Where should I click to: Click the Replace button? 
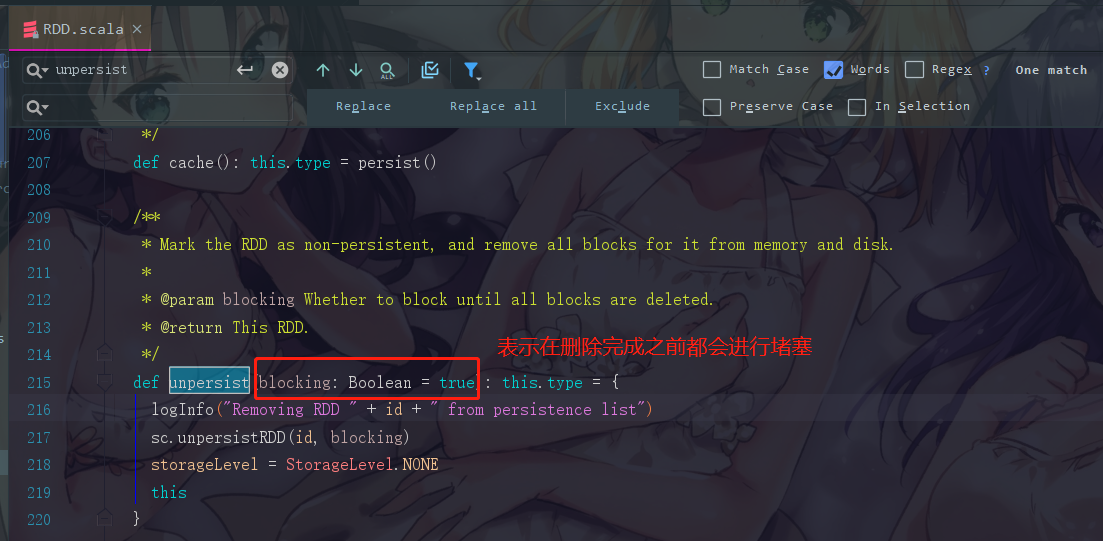(x=363, y=106)
